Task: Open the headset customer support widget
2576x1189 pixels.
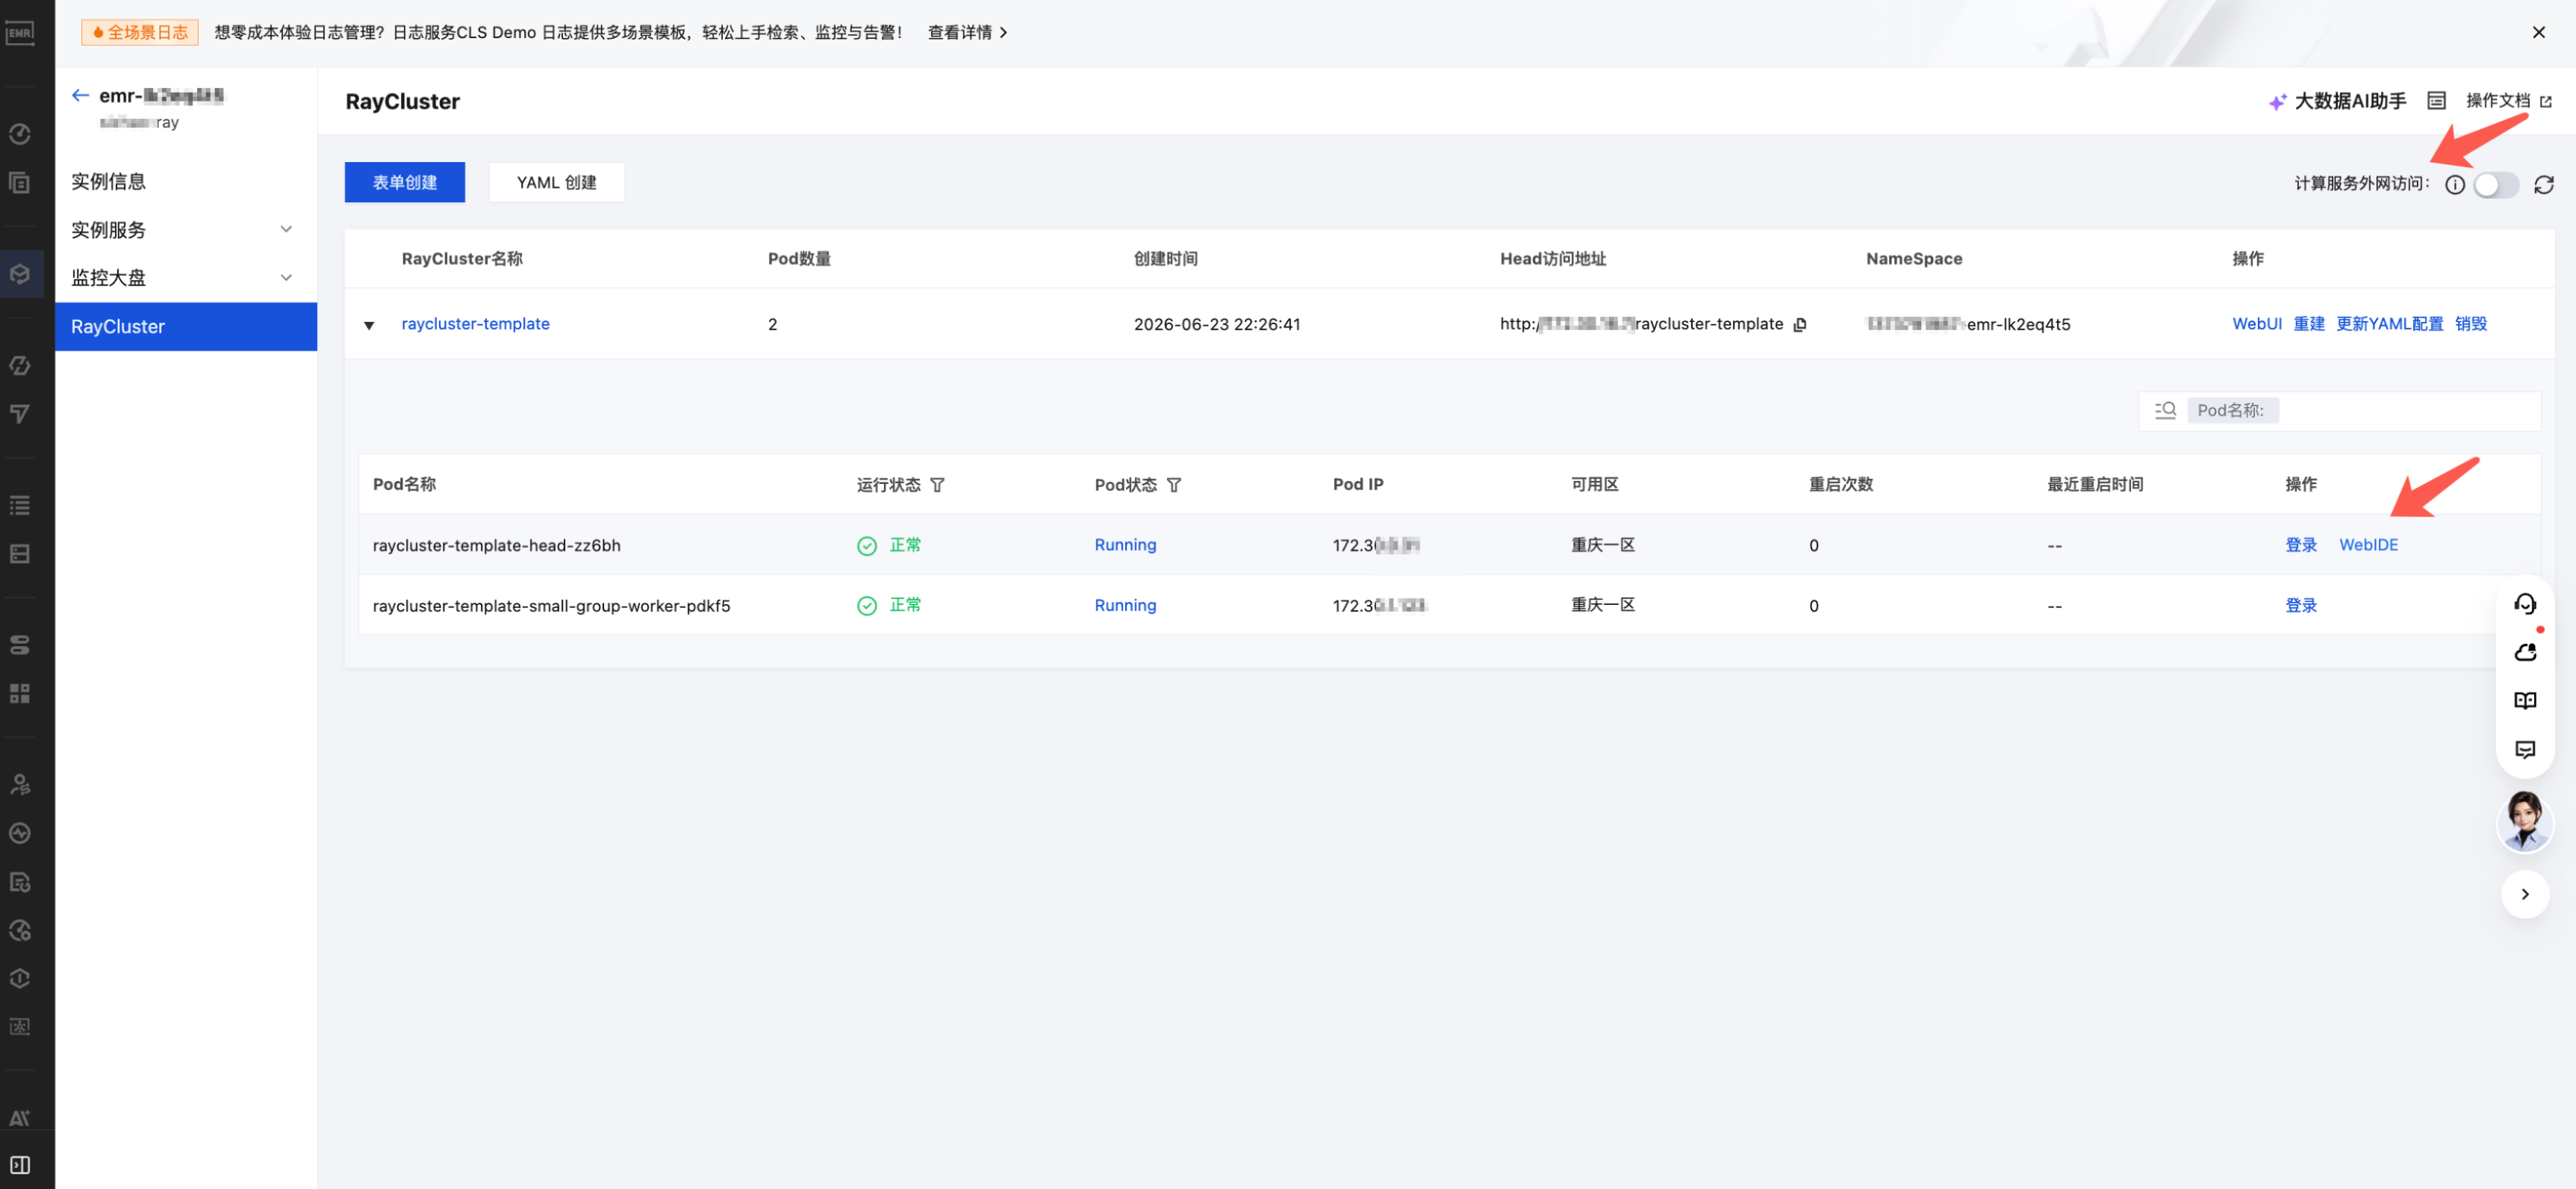Action: (x=2525, y=603)
